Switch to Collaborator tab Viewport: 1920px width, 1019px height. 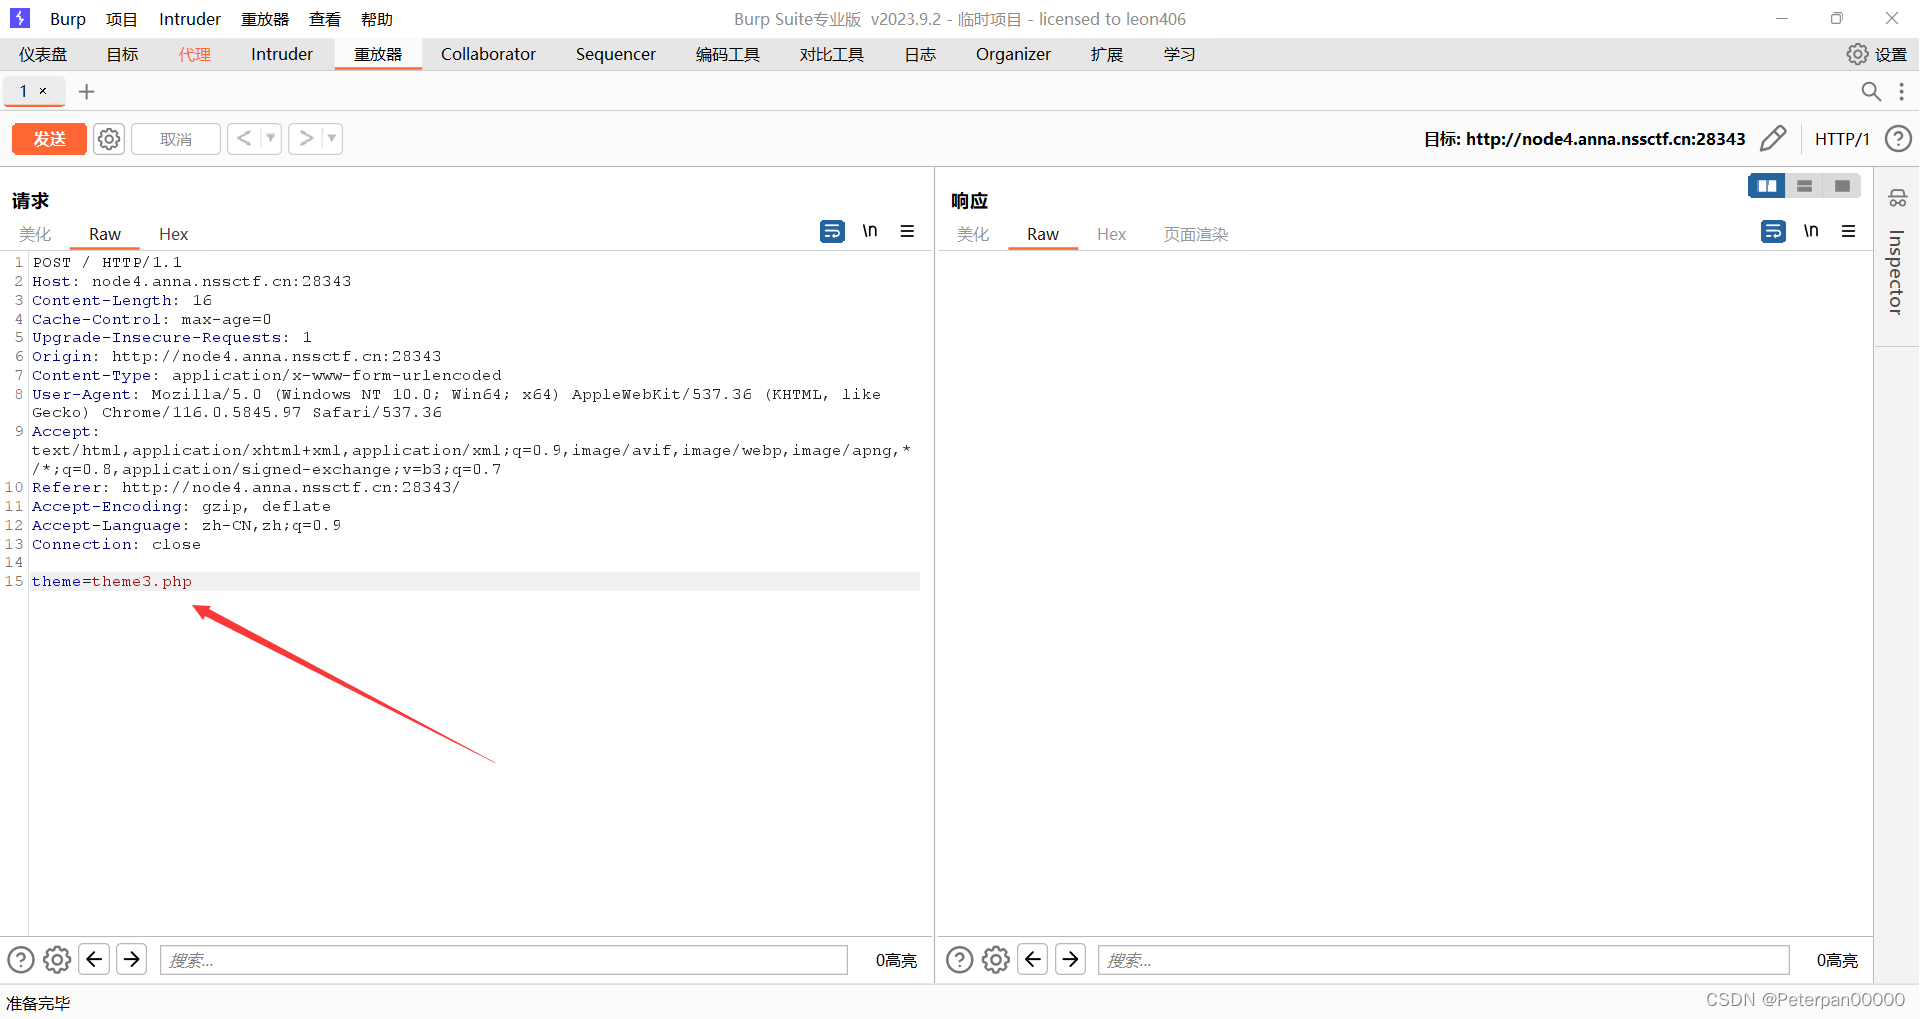pos(488,54)
